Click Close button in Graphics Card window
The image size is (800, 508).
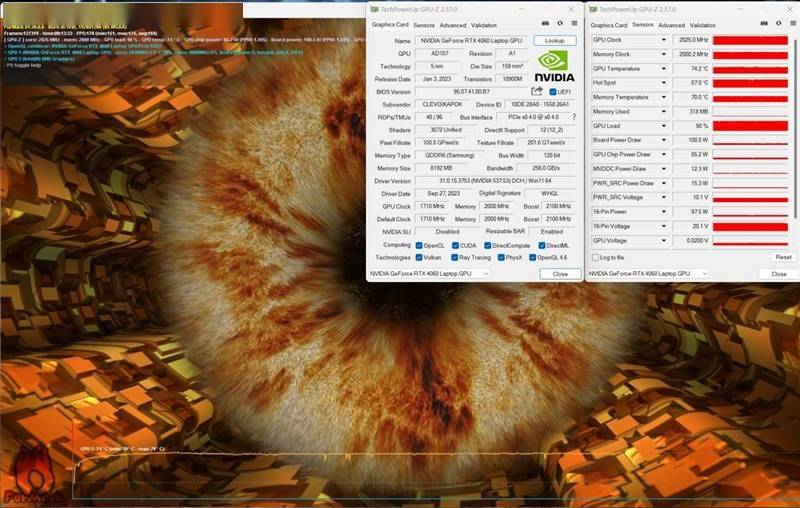tap(560, 274)
